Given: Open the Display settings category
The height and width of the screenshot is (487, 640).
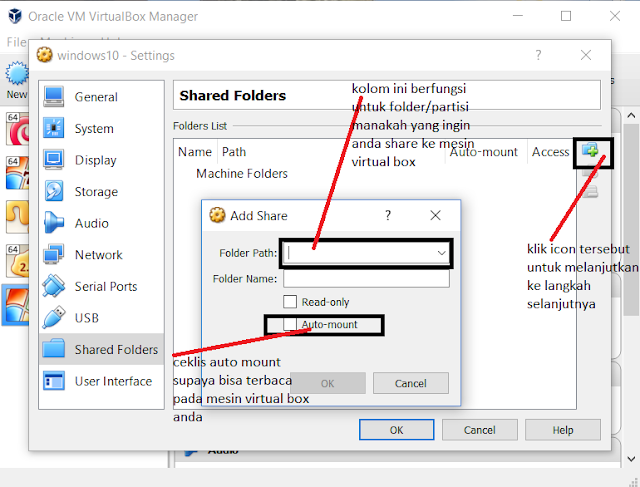Looking at the screenshot, I should [x=101, y=160].
